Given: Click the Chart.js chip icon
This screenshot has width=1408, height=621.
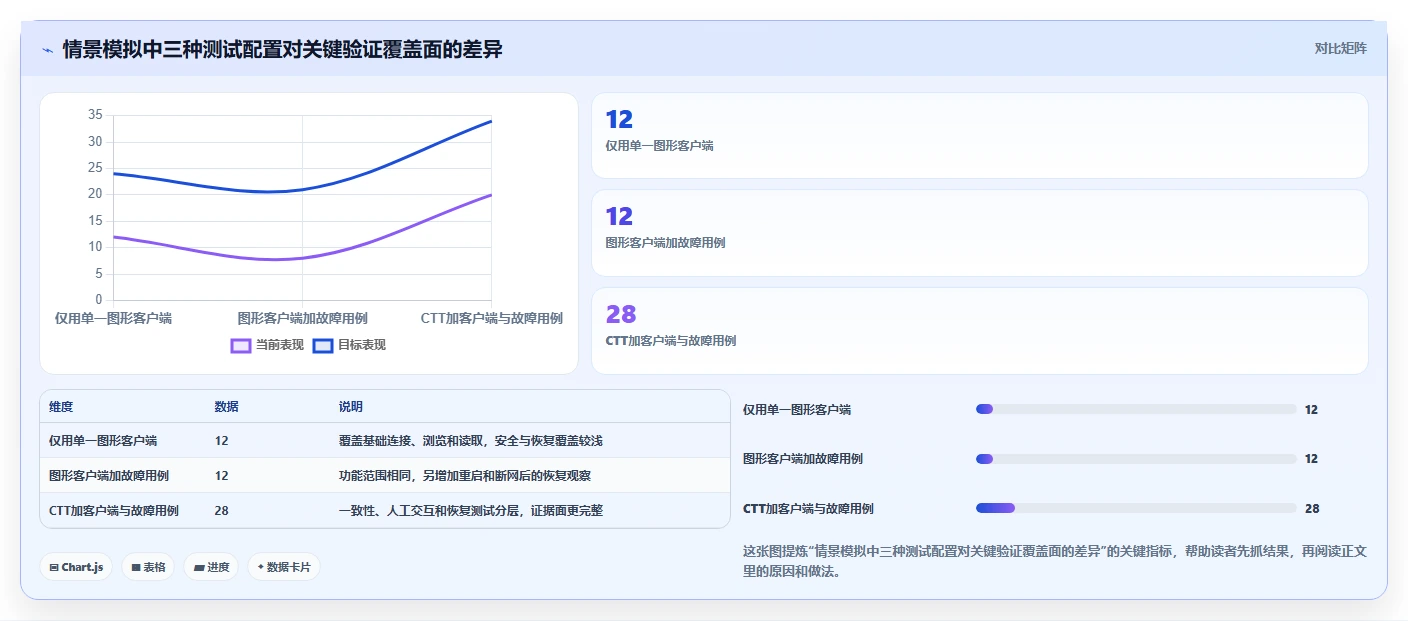Looking at the screenshot, I should [x=54, y=567].
